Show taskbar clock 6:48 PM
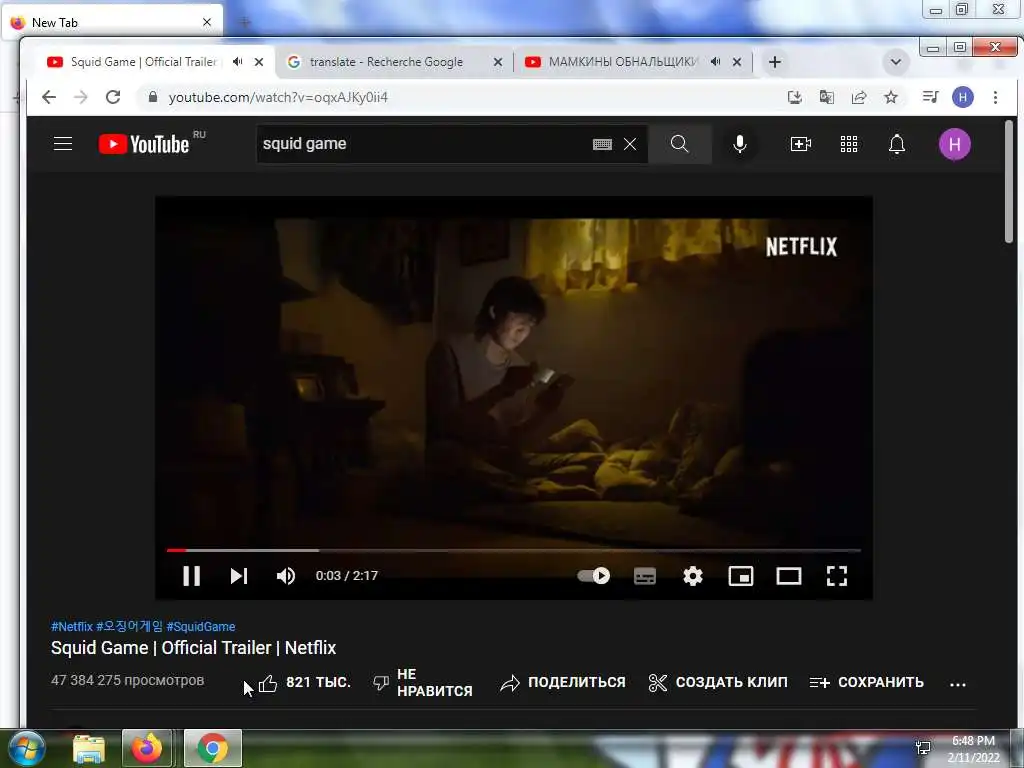The image size is (1024, 768). 973,741
